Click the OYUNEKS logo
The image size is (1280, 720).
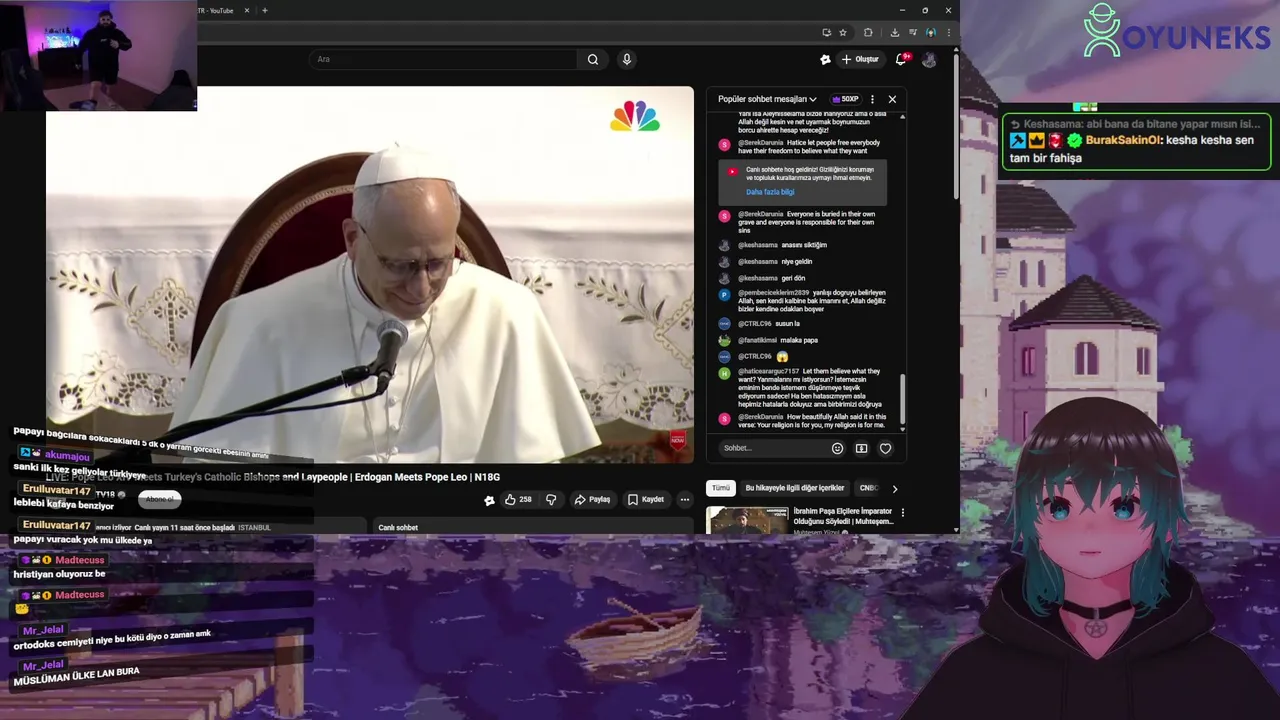tap(1176, 31)
